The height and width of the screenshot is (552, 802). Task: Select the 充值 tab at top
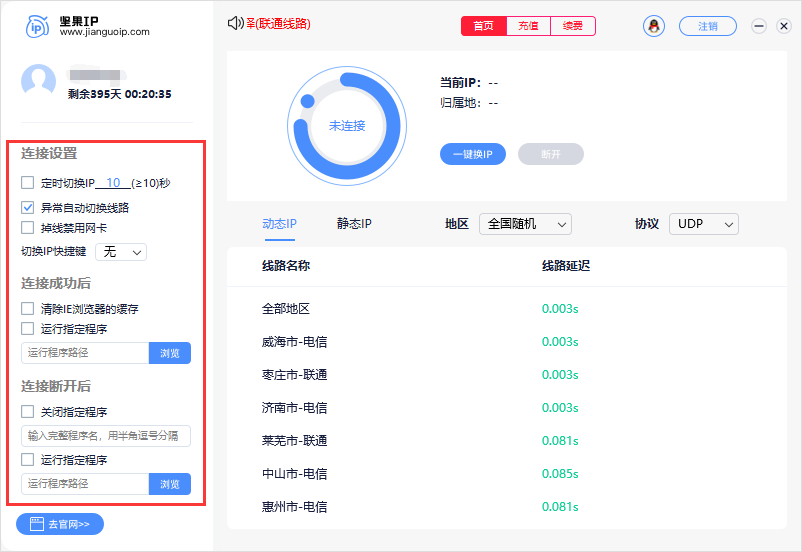[x=528, y=27]
